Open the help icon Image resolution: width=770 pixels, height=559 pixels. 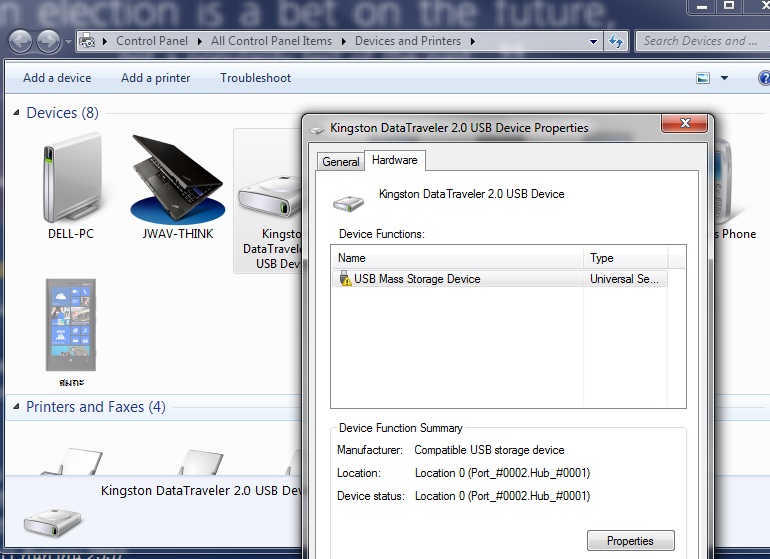click(764, 78)
